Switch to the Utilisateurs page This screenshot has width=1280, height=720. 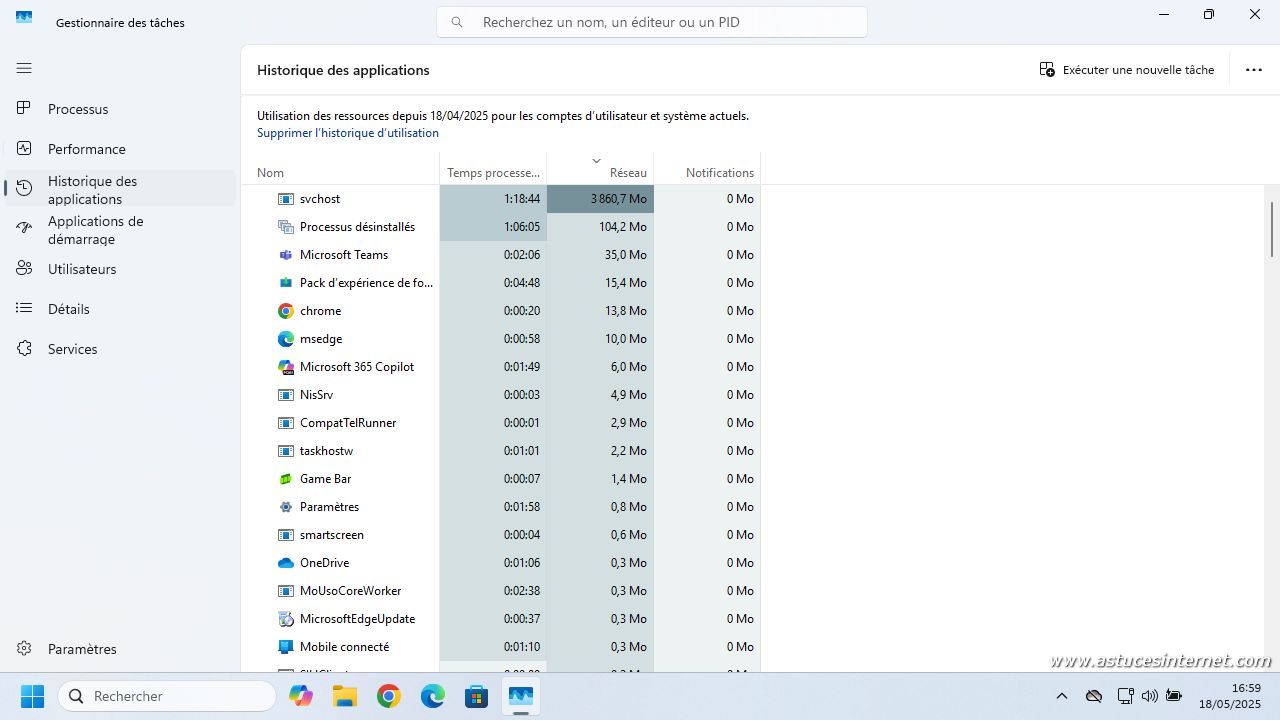pos(120,269)
